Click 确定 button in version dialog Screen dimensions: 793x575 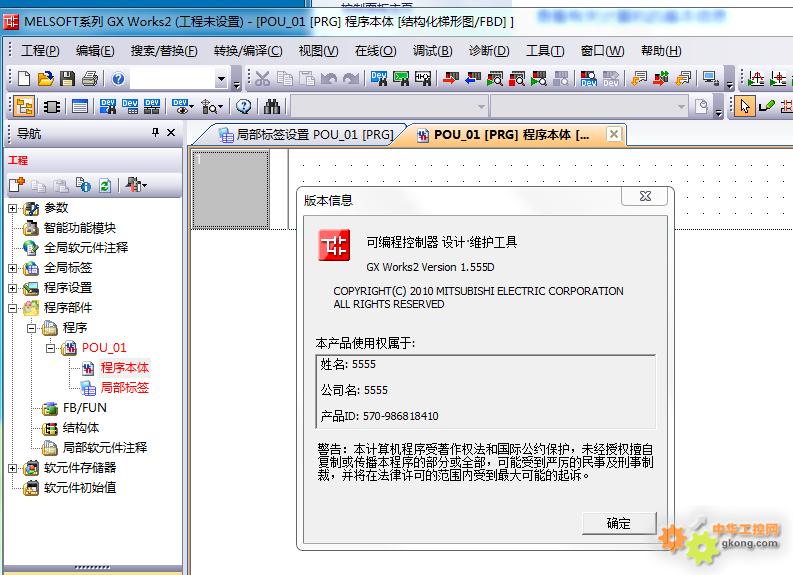coord(619,523)
